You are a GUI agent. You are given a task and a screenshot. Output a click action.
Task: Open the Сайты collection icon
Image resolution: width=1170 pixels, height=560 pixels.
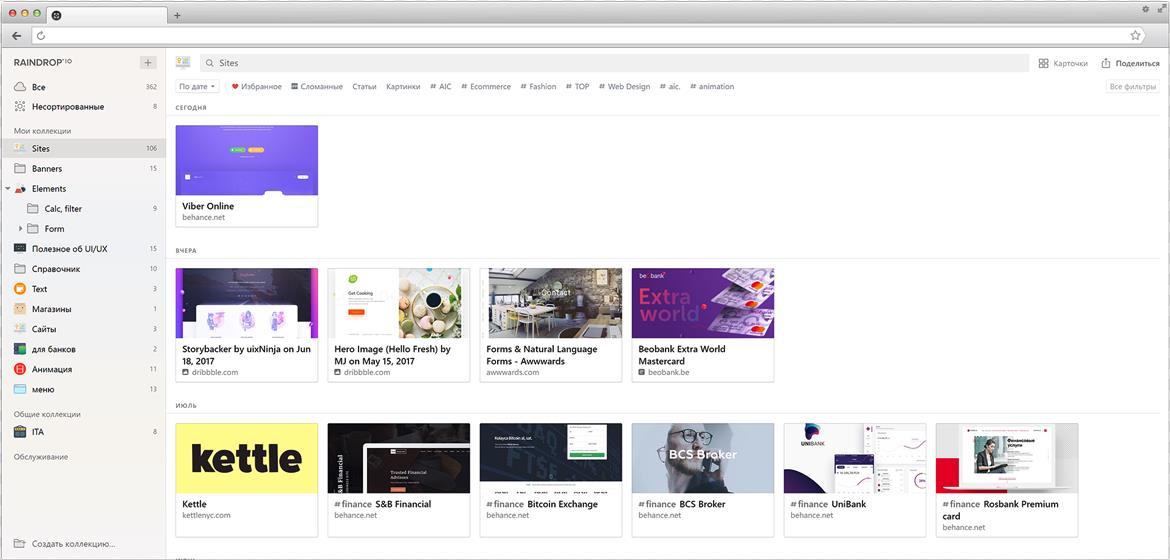[20, 329]
